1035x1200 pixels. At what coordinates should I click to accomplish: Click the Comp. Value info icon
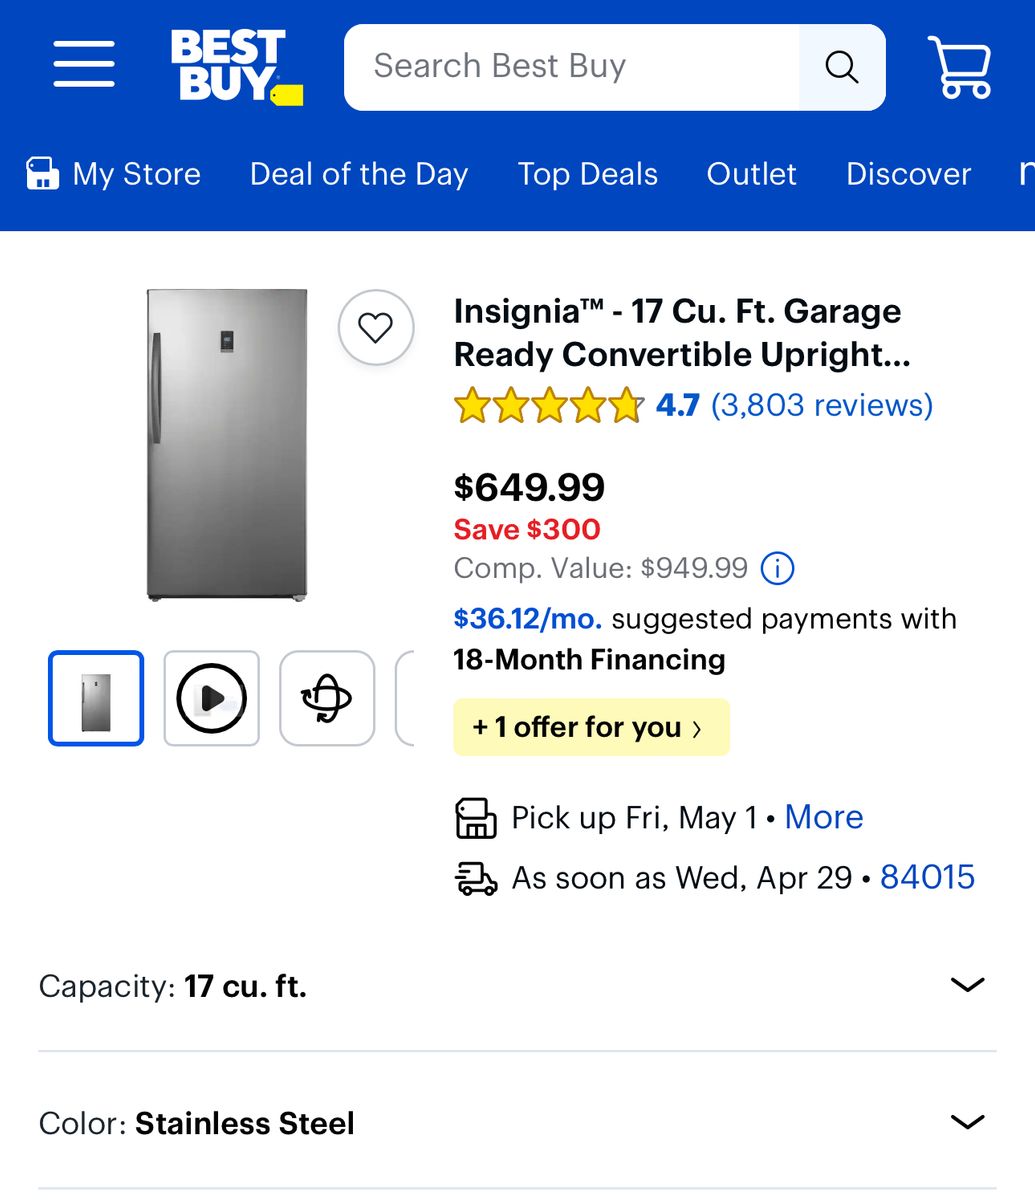point(777,568)
